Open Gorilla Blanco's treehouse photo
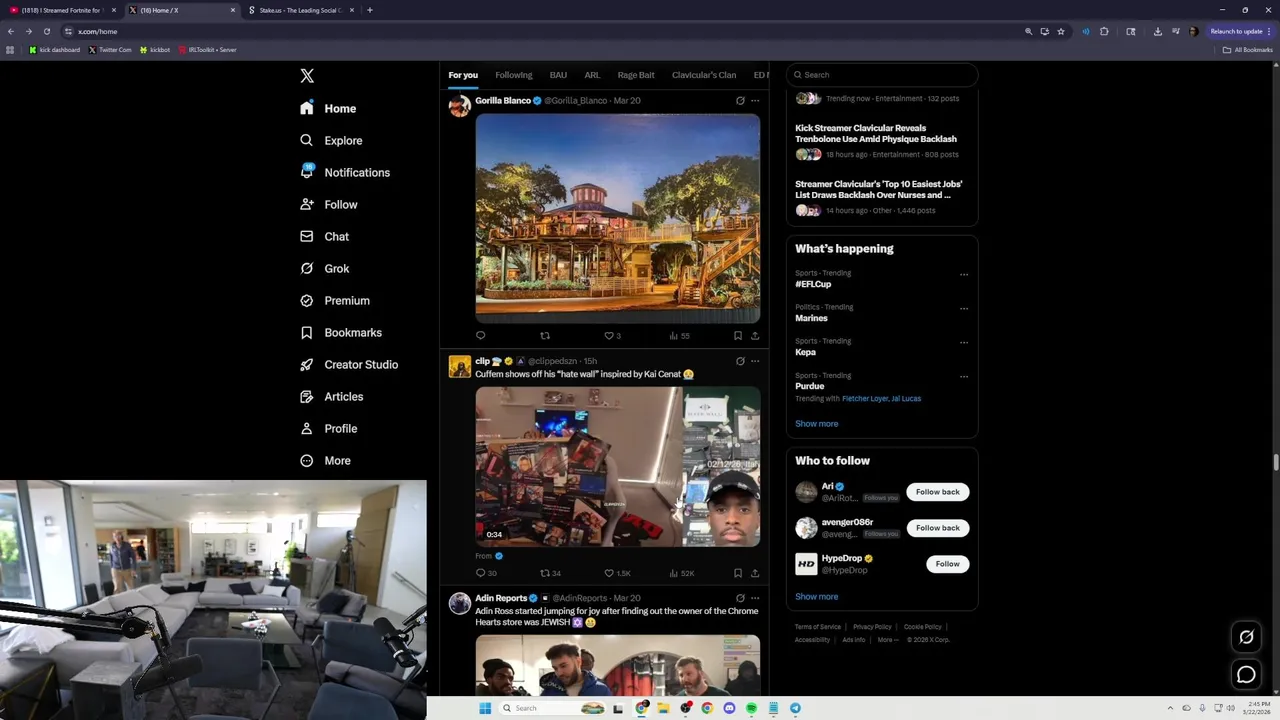This screenshot has height=720, width=1280. click(x=618, y=218)
